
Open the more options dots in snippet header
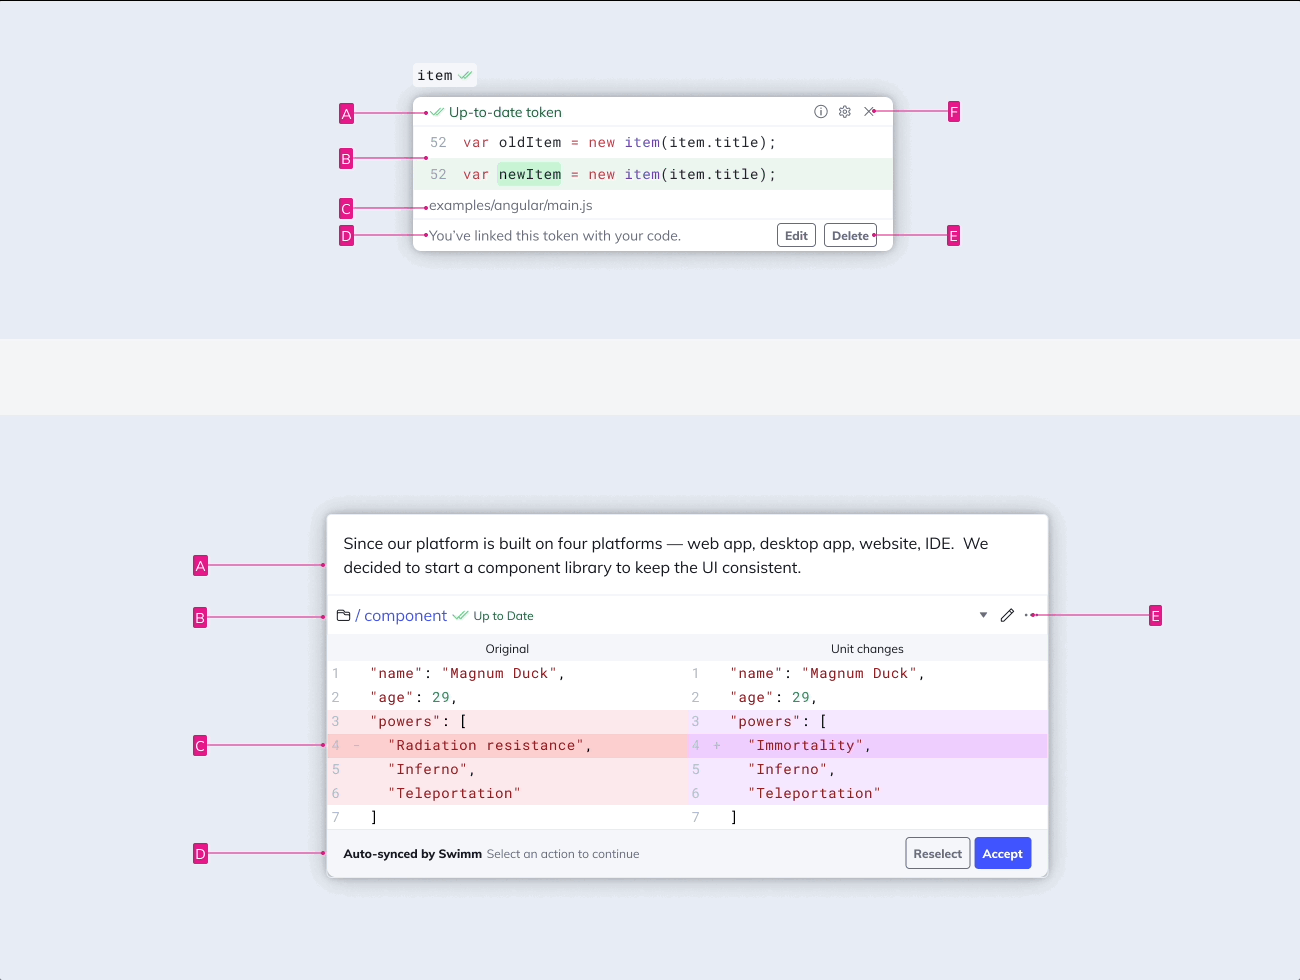pos(1030,615)
